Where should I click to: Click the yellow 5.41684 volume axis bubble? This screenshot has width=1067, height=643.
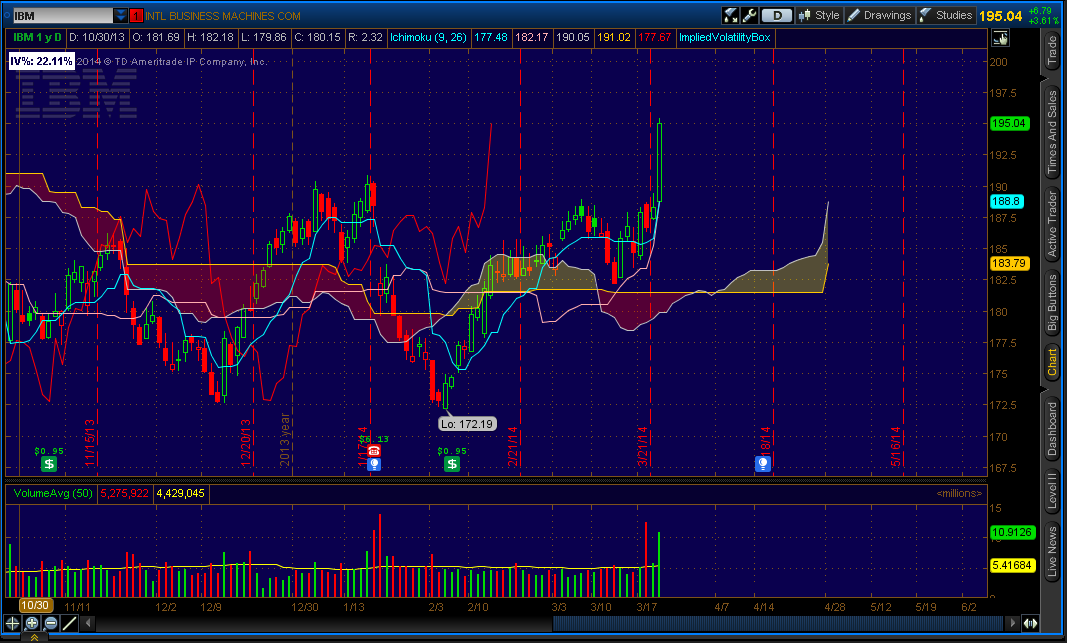pyautogui.click(x=1013, y=565)
